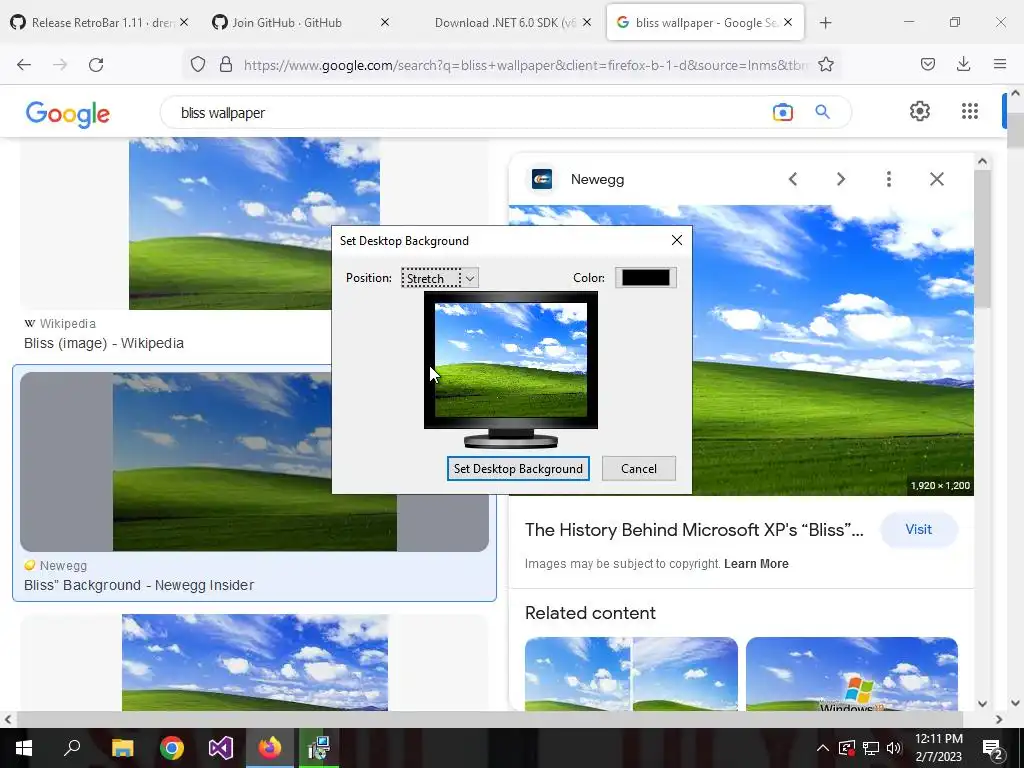1024x768 pixels.
Task: Launch Chrome from the taskbar
Action: (172, 748)
